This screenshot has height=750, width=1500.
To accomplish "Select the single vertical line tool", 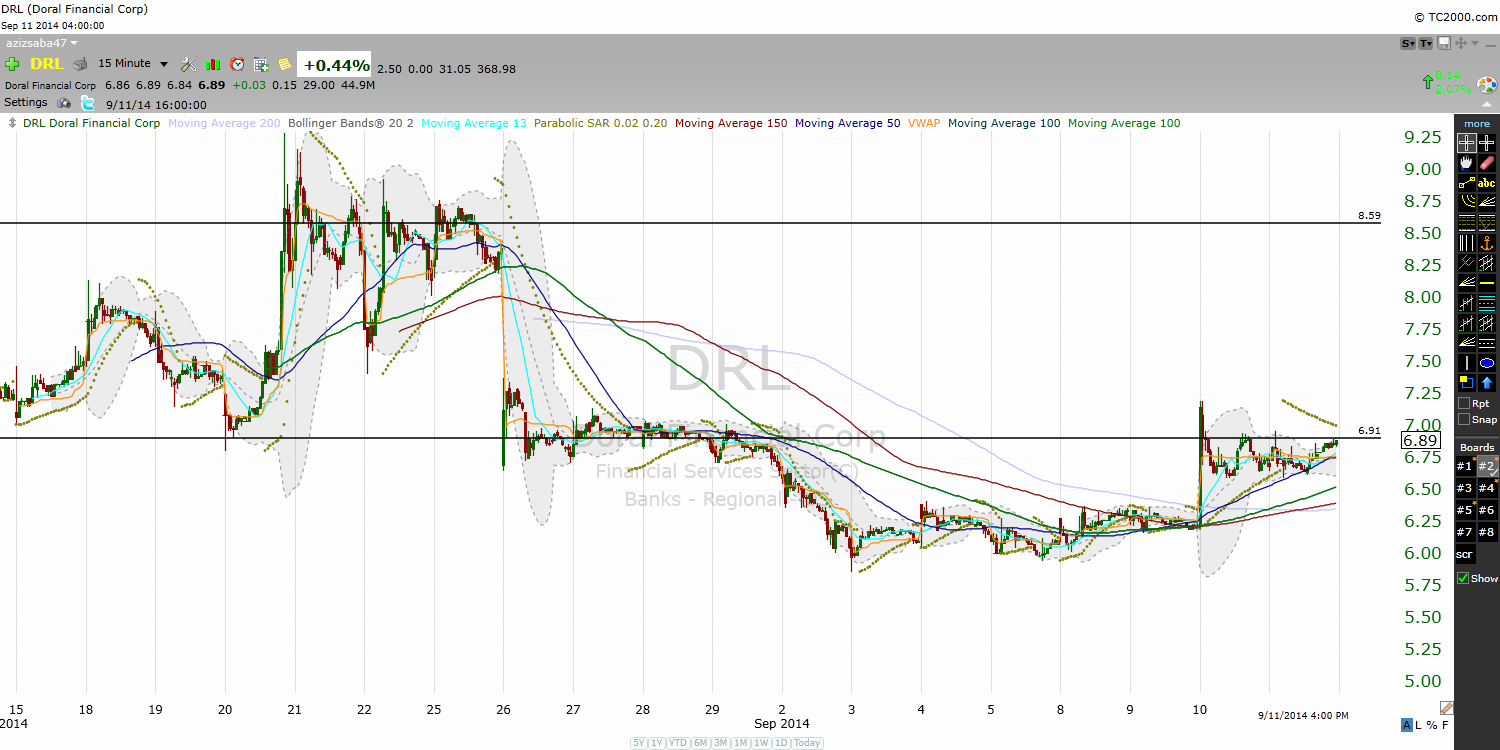I will [x=1467, y=362].
